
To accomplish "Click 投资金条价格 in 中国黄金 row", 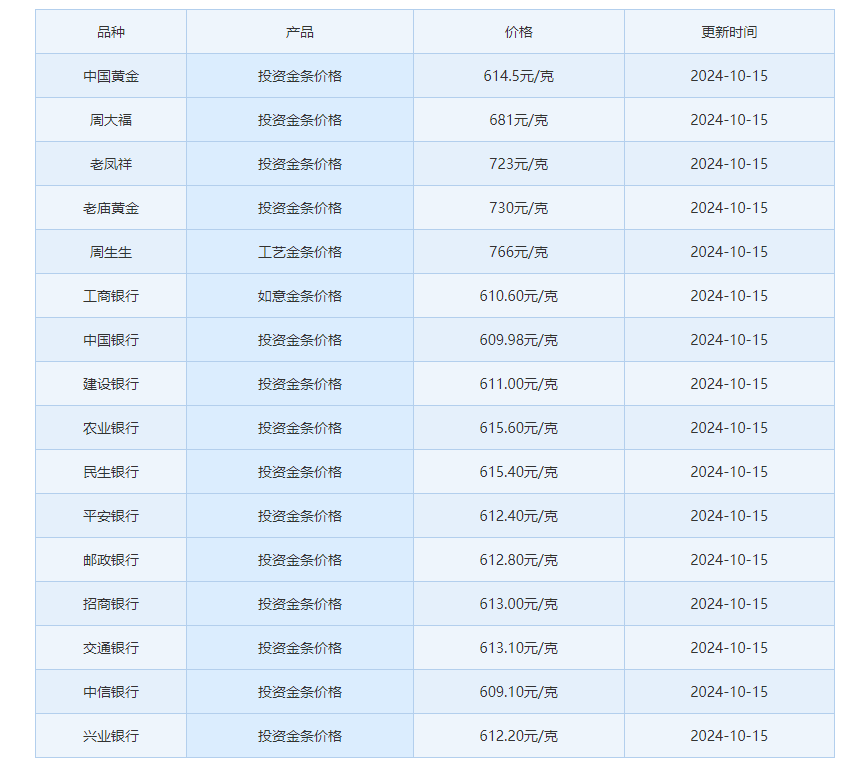I will click(x=300, y=76).
